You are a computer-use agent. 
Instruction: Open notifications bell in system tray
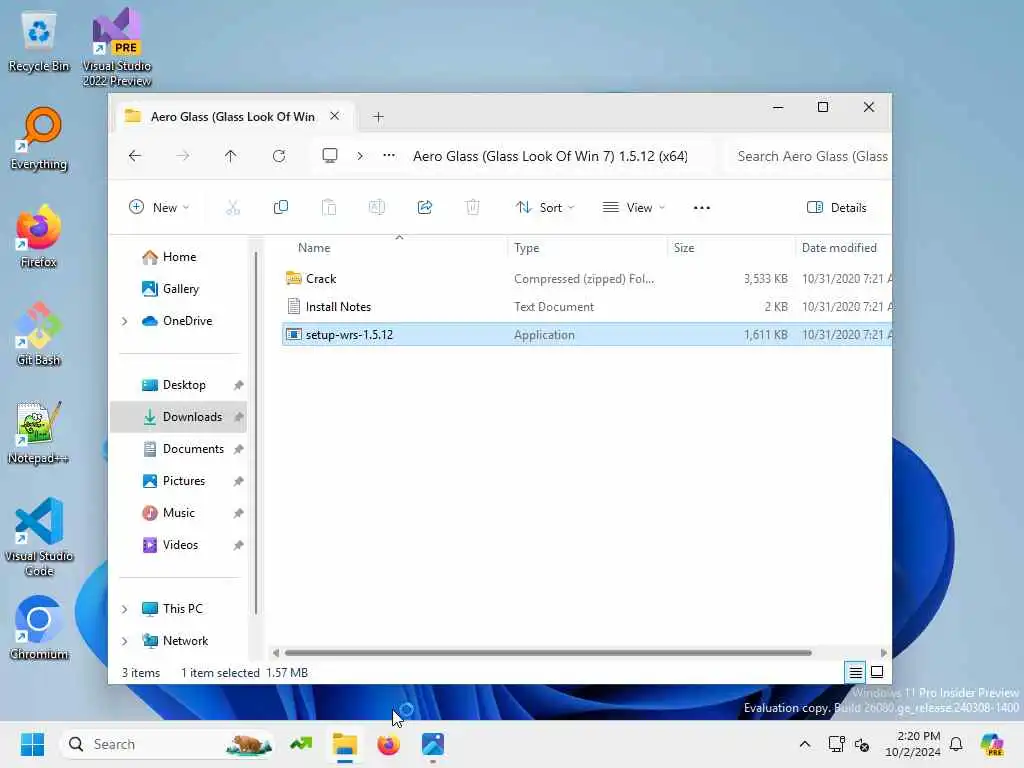tap(956, 744)
